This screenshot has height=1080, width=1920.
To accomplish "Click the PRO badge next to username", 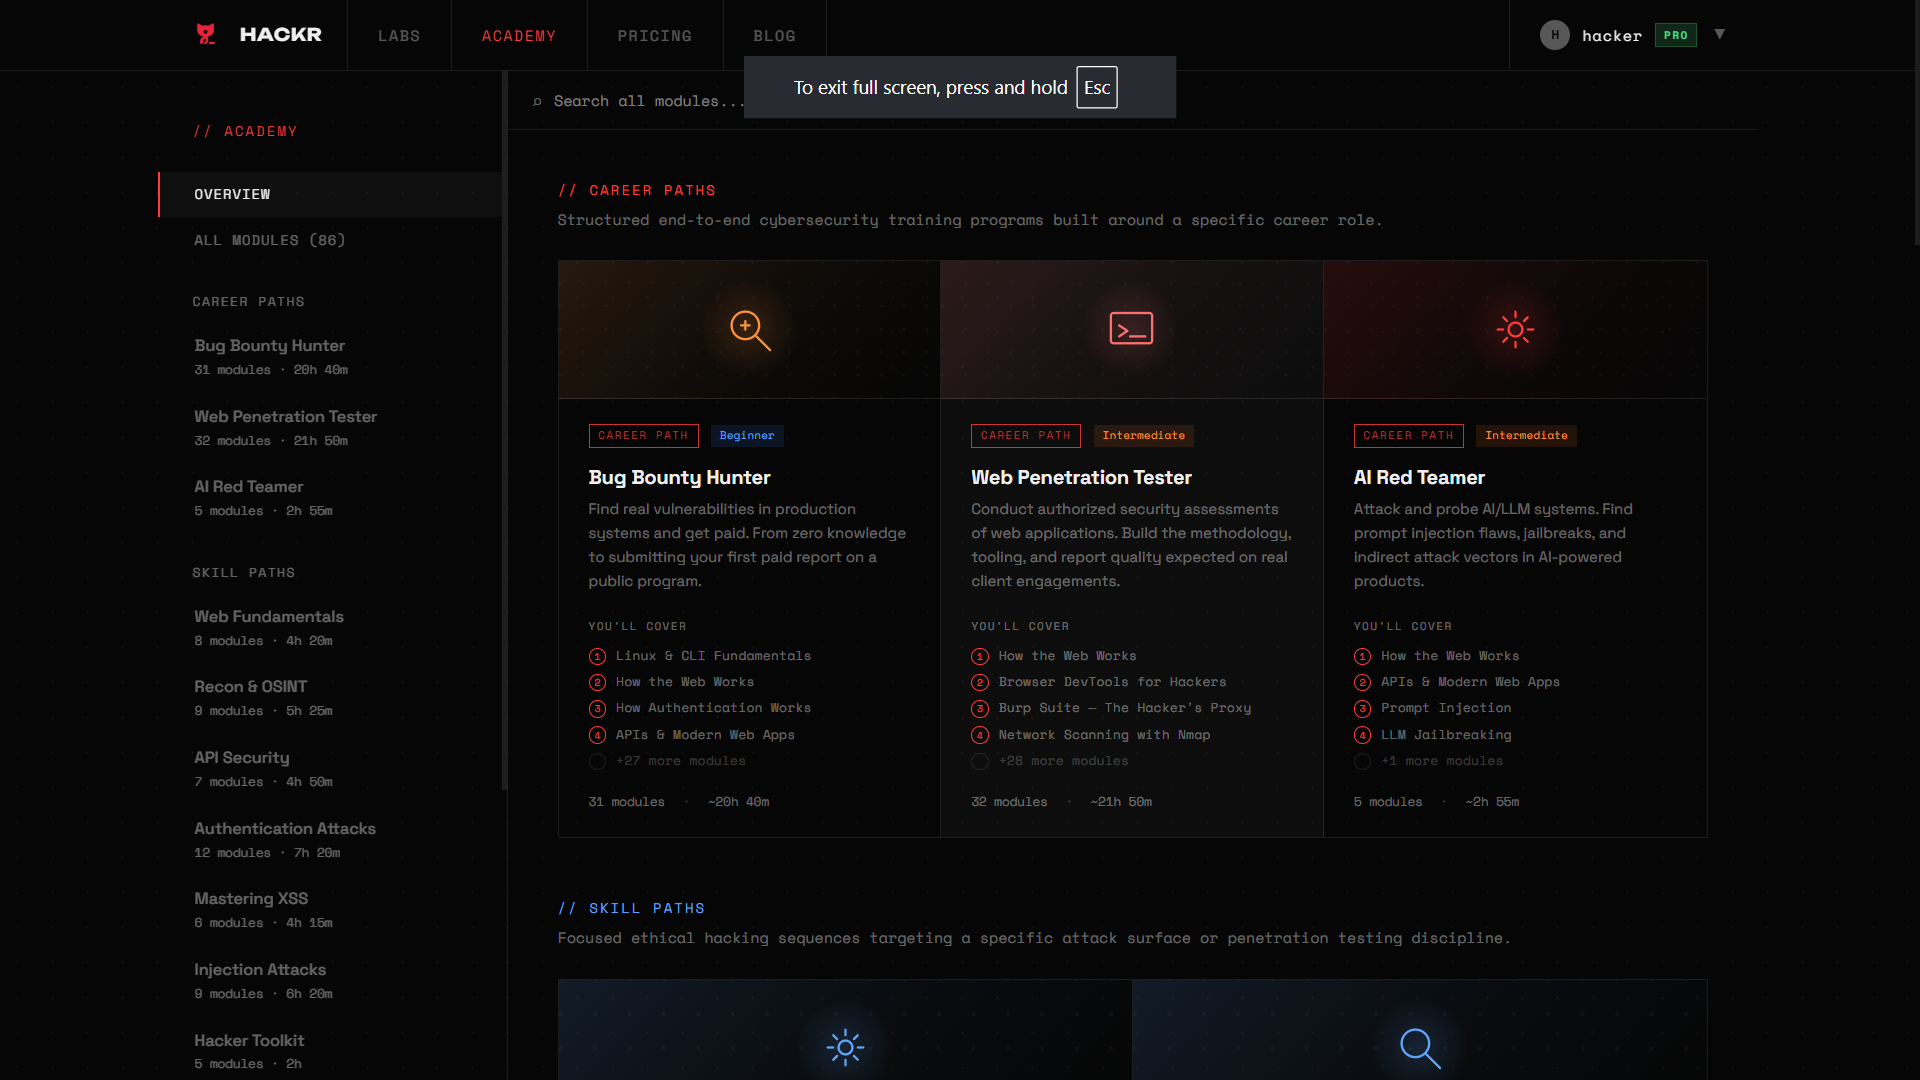I will pos(1675,35).
